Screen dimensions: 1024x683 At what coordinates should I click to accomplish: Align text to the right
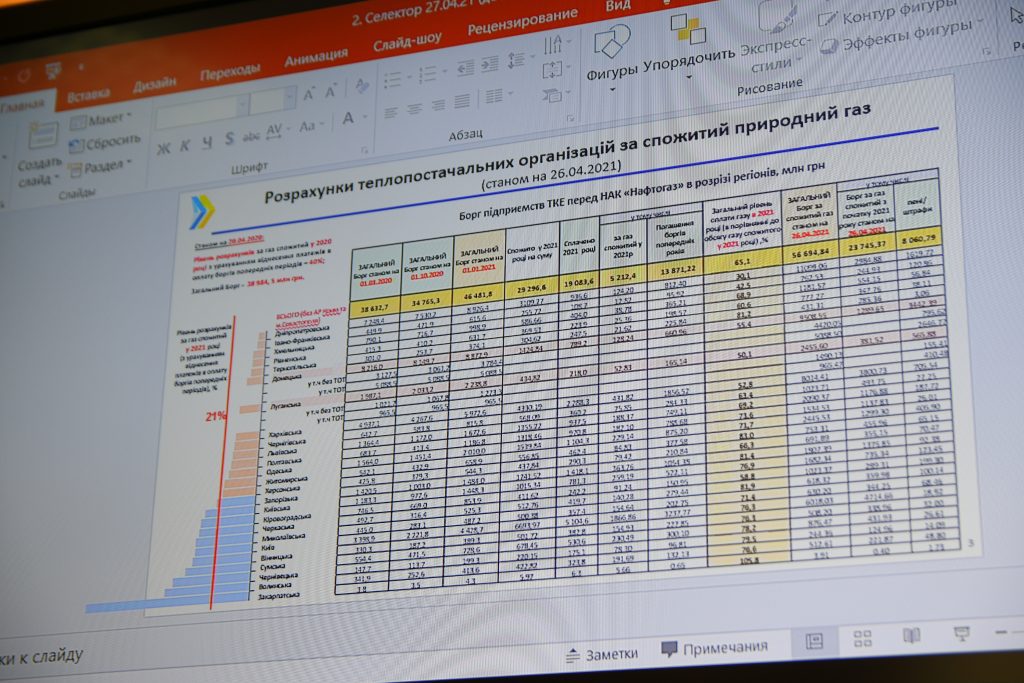click(x=438, y=105)
